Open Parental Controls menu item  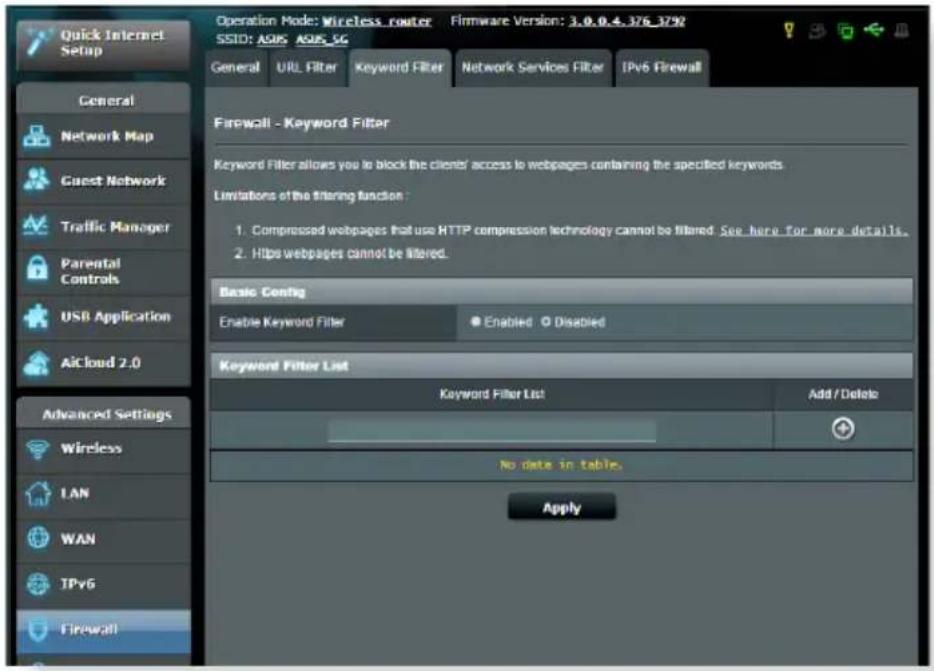104,271
